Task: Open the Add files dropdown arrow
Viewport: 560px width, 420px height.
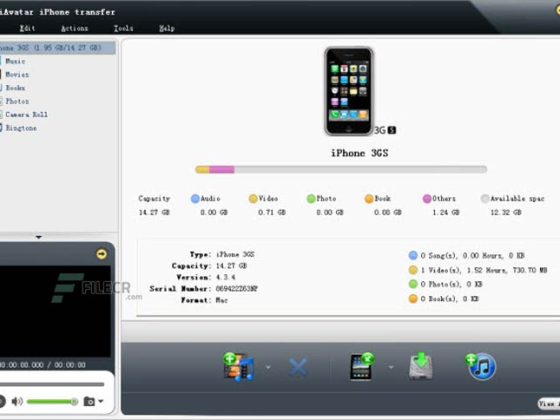Action: 268,367
